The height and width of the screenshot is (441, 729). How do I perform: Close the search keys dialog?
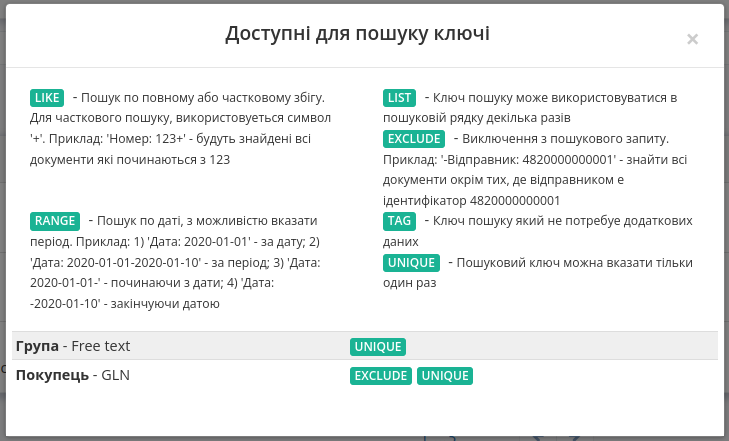tap(692, 39)
